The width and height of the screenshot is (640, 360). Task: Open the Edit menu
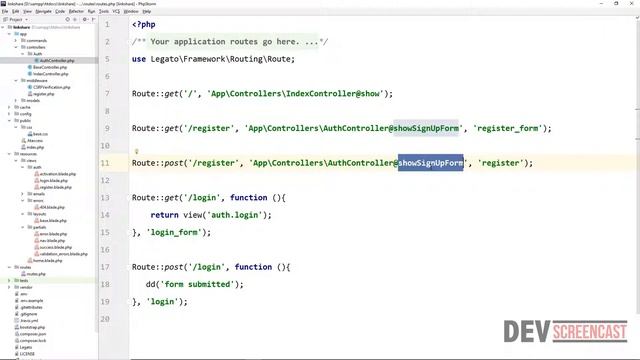[x=16, y=11]
